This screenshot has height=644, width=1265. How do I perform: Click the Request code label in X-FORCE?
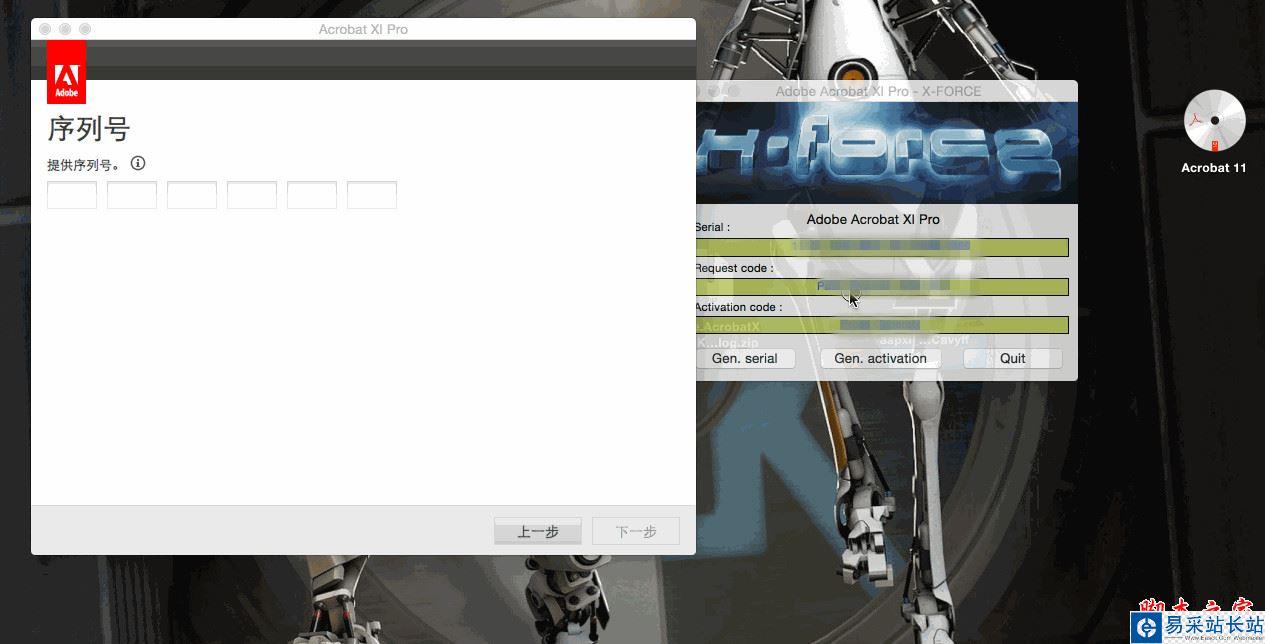coord(734,268)
